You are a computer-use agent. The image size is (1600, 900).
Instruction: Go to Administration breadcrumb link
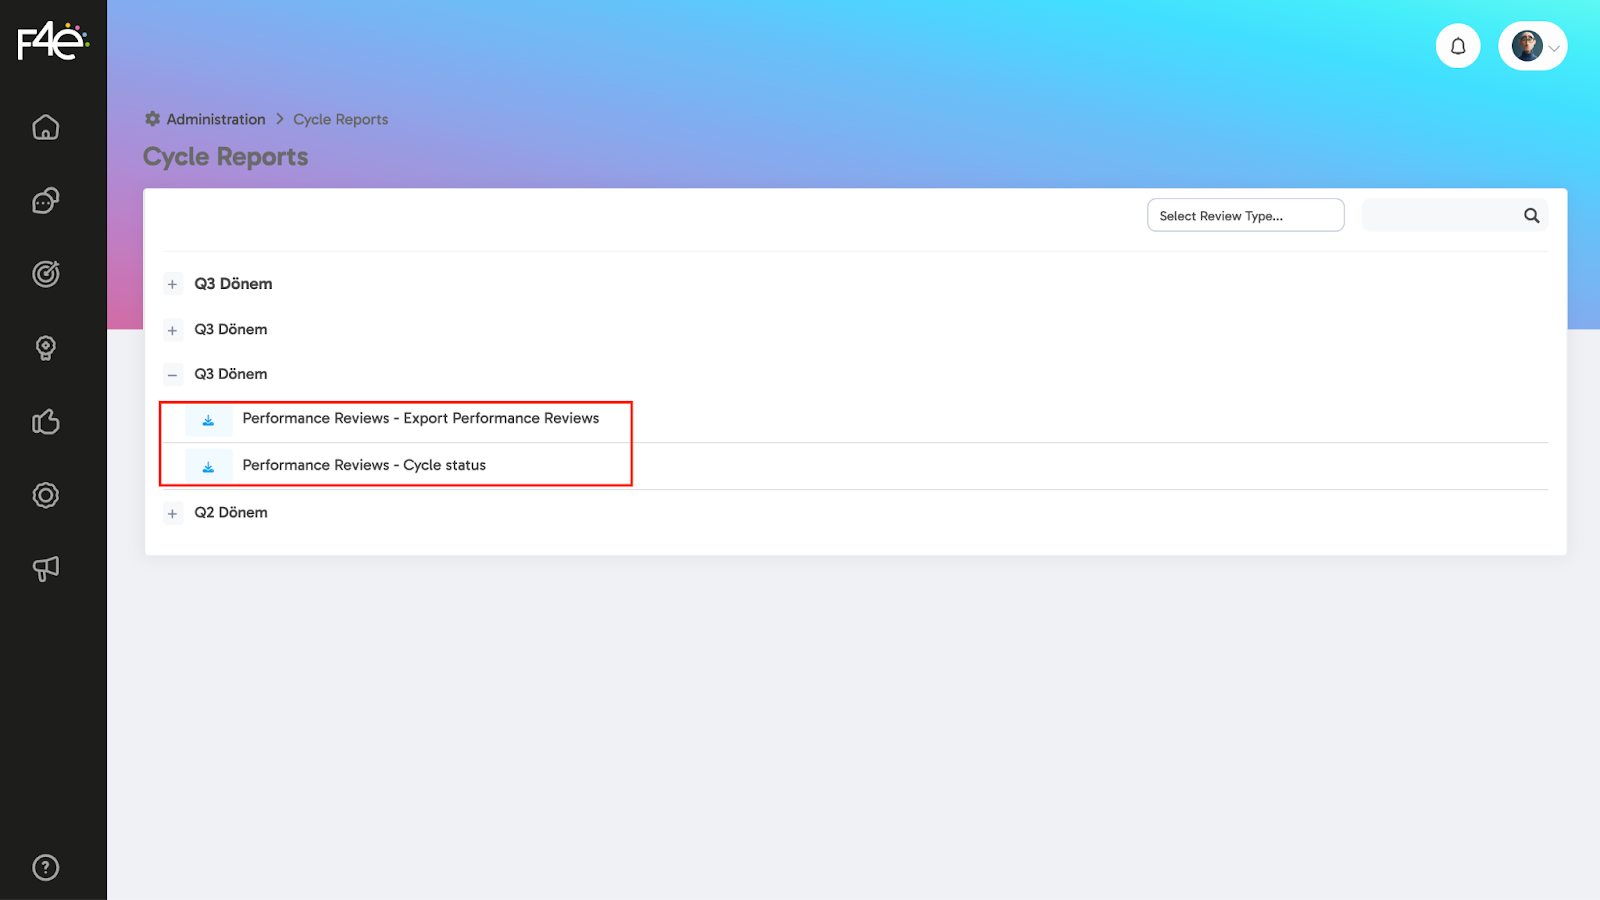click(215, 119)
